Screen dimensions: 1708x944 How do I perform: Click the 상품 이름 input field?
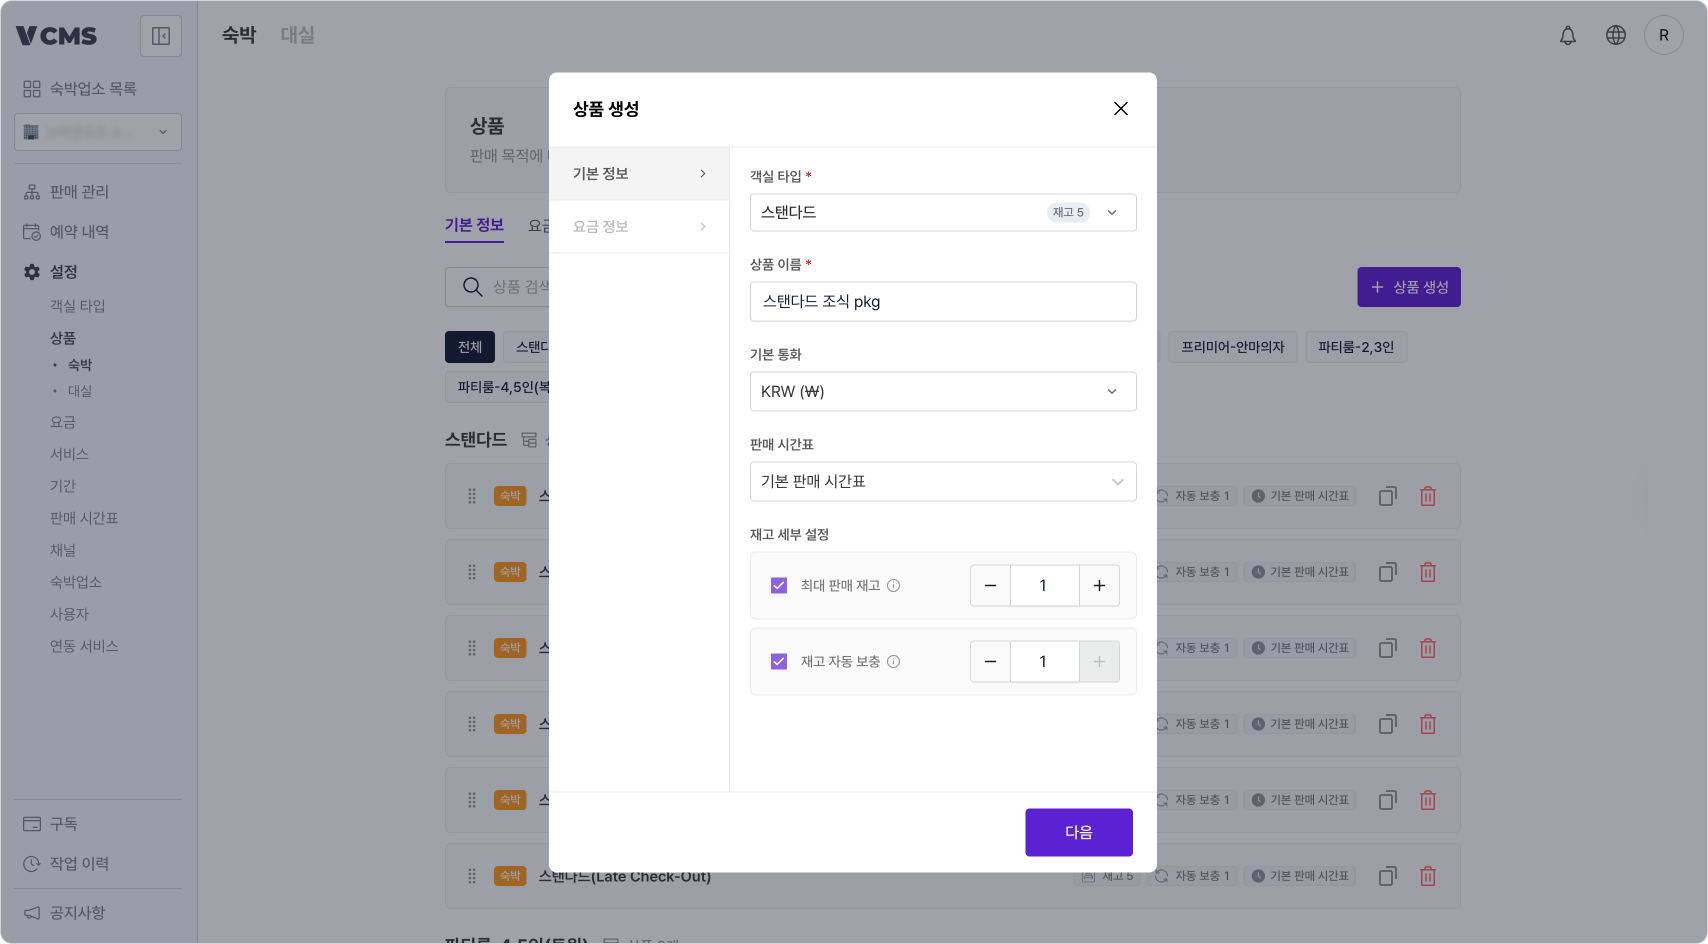943,301
